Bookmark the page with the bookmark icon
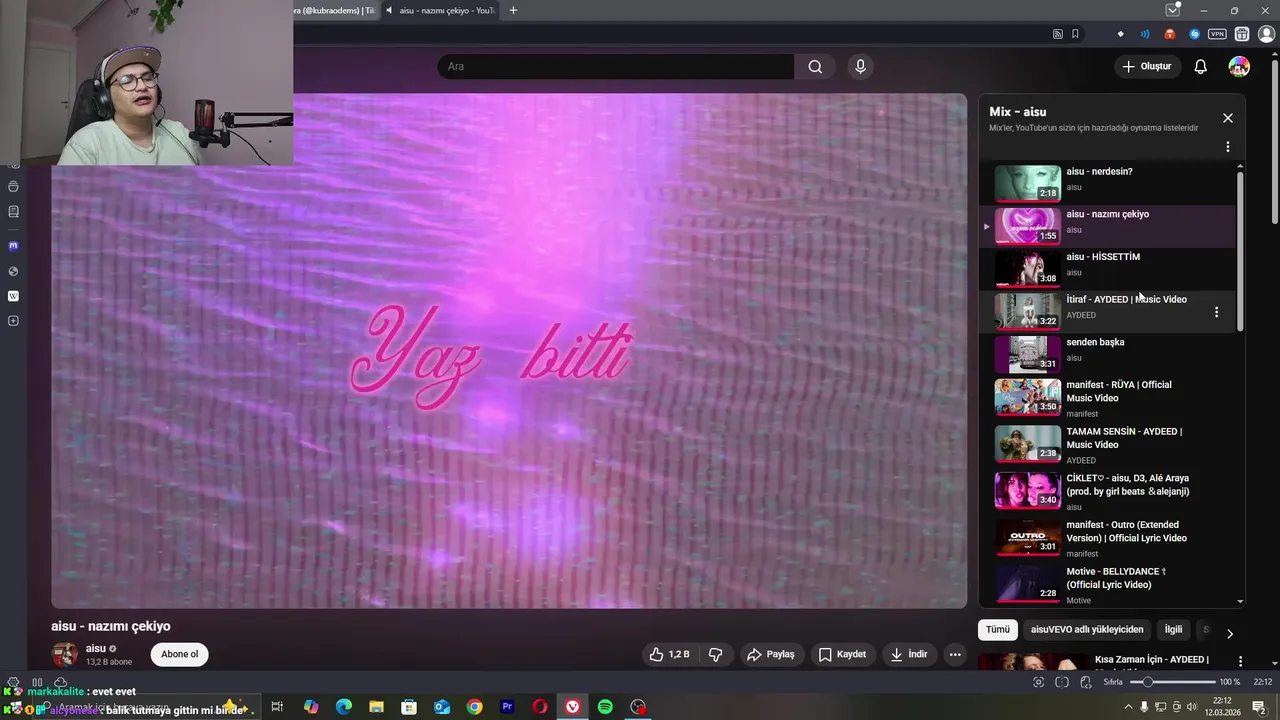 pos(1075,34)
